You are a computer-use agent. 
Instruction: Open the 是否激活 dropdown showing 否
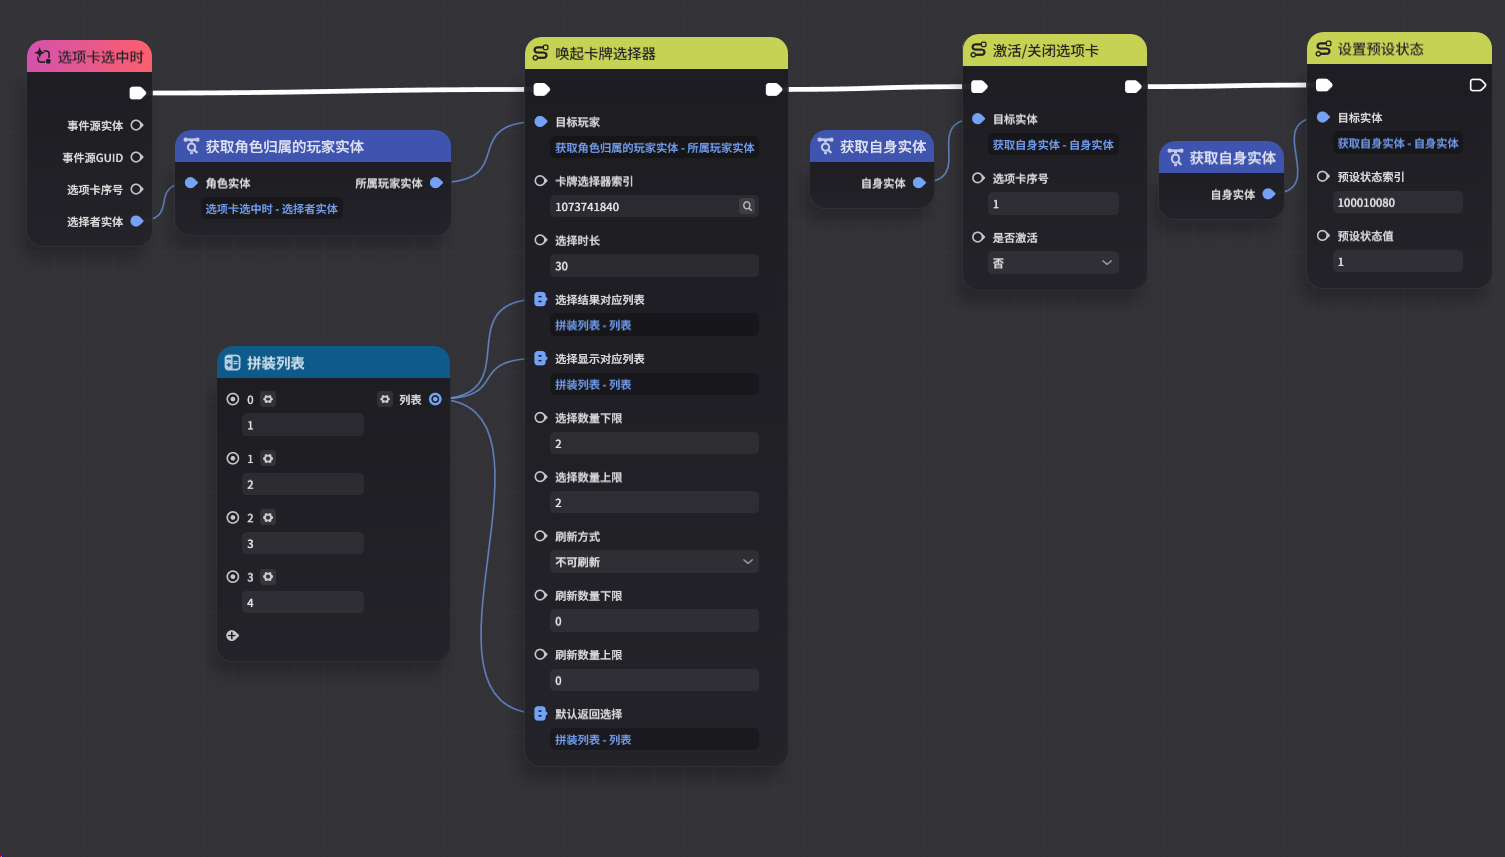[1053, 263]
